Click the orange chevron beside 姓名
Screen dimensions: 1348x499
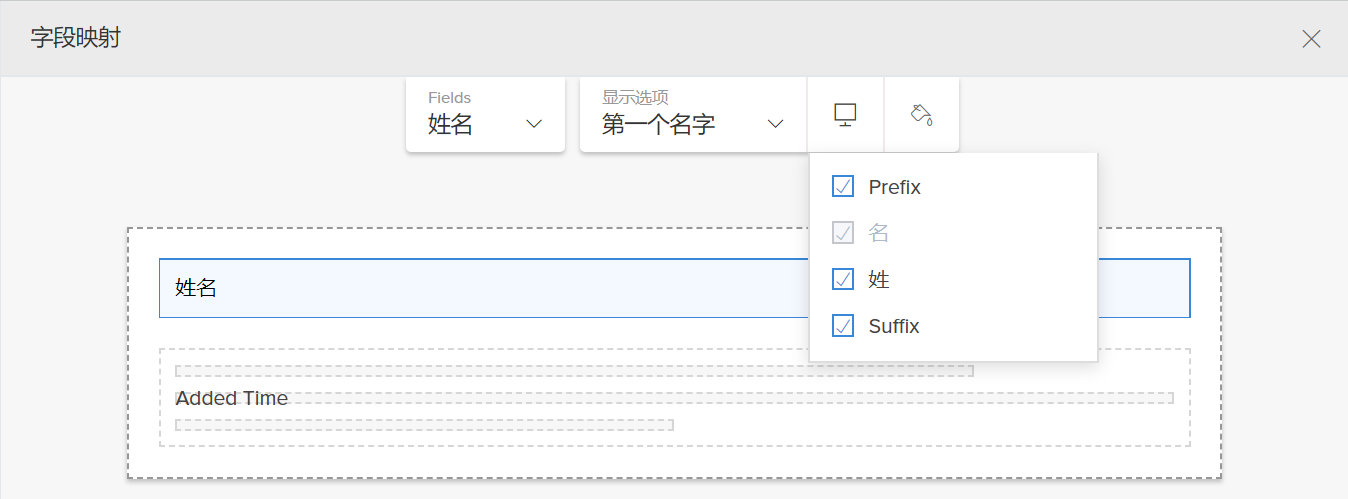coord(534,124)
